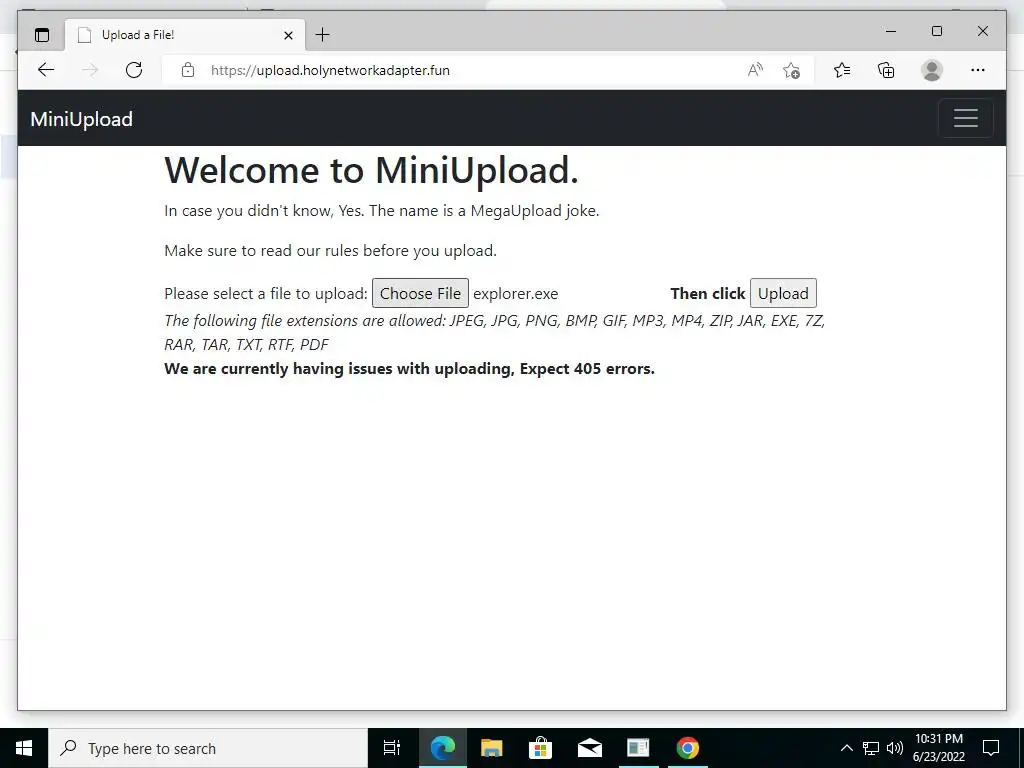This screenshot has width=1024, height=768.
Task: Maximize the Edge browser window
Action: tap(936, 31)
